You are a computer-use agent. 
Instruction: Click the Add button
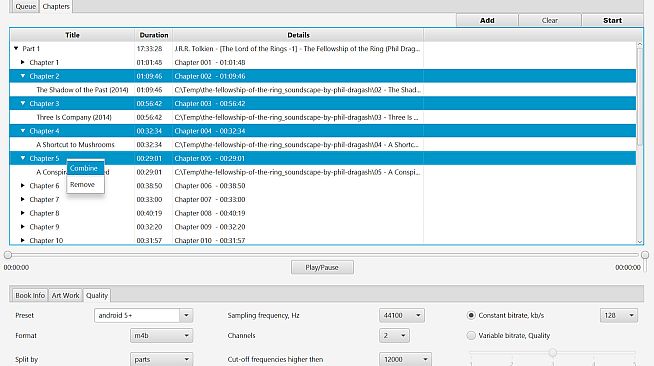coord(487,20)
